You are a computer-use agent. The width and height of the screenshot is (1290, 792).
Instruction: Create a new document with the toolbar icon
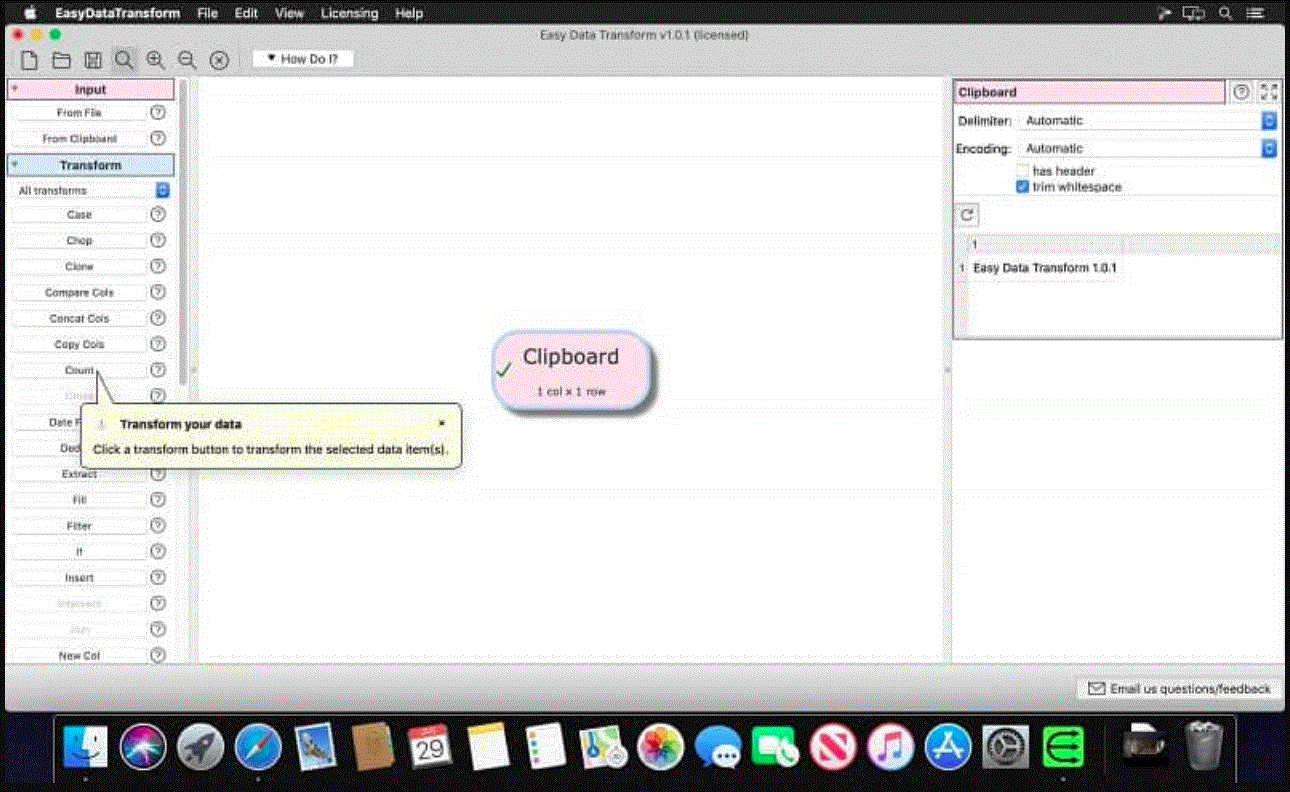point(30,60)
